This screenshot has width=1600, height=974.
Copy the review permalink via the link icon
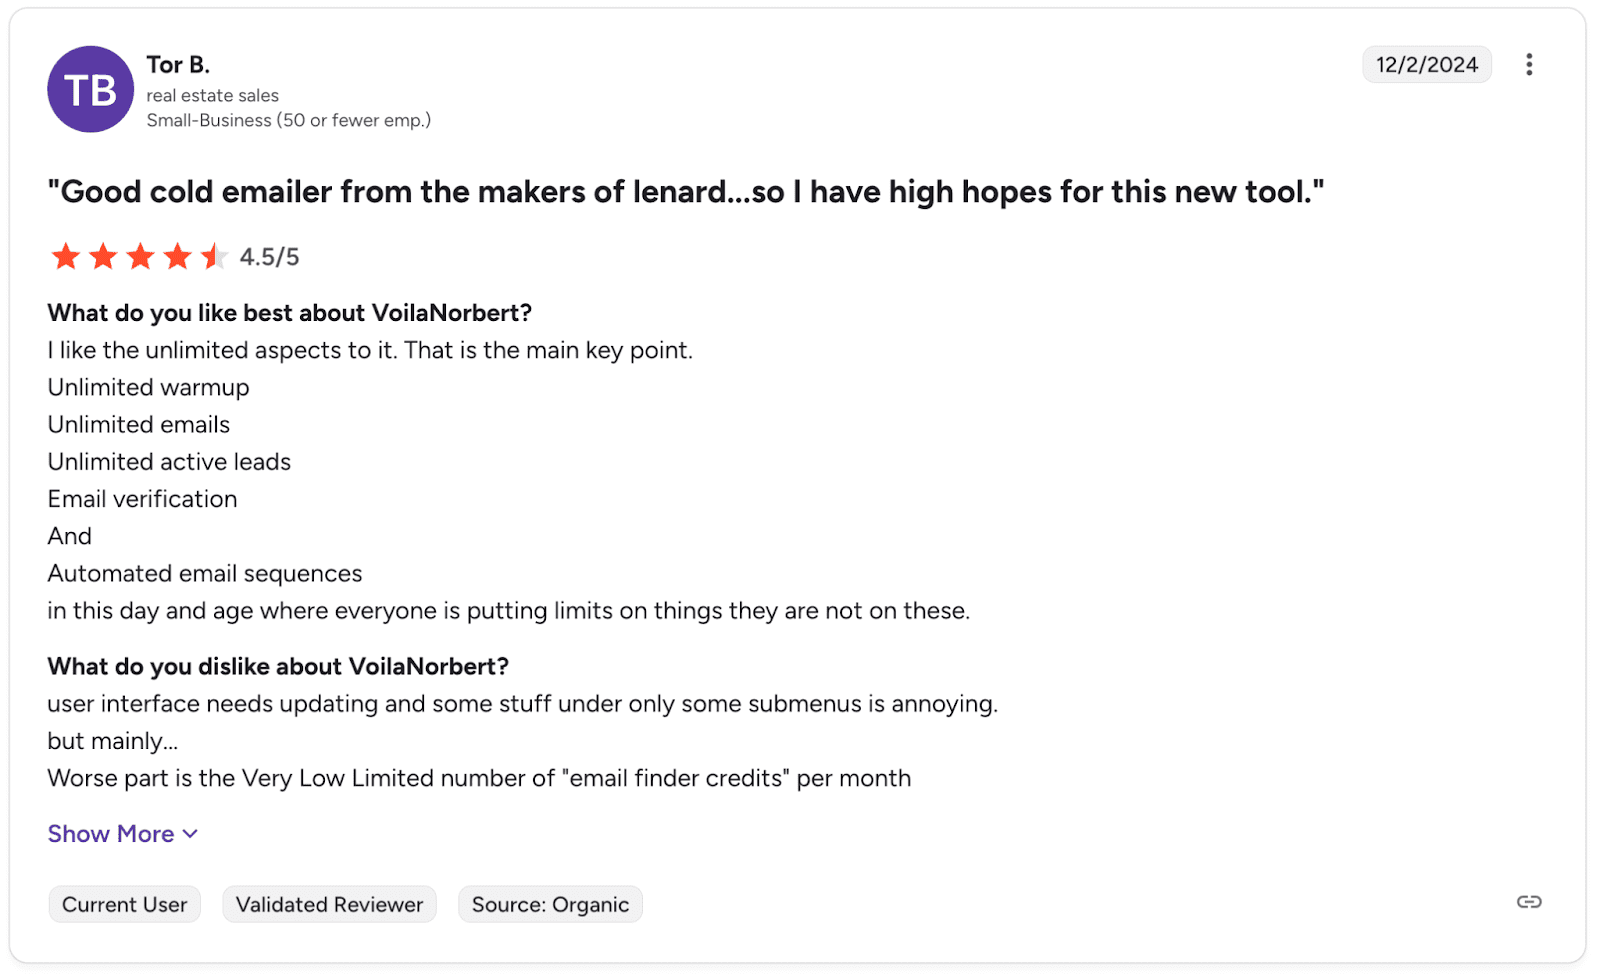(1528, 902)
